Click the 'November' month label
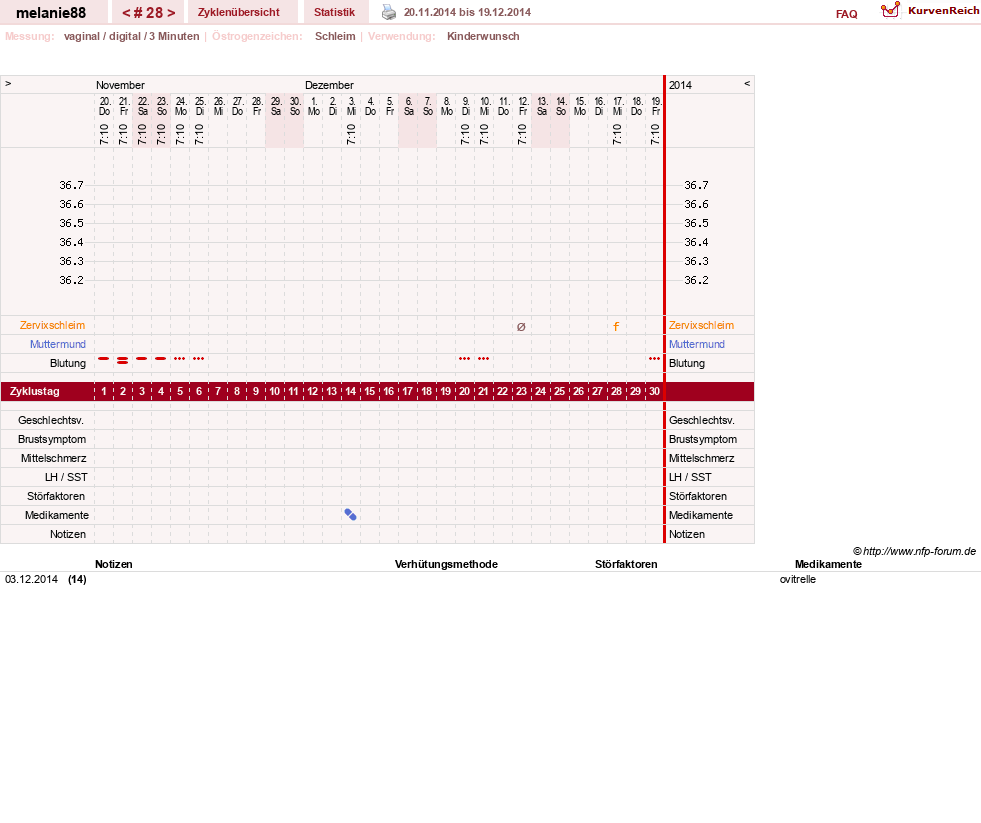 coord(120,85)
